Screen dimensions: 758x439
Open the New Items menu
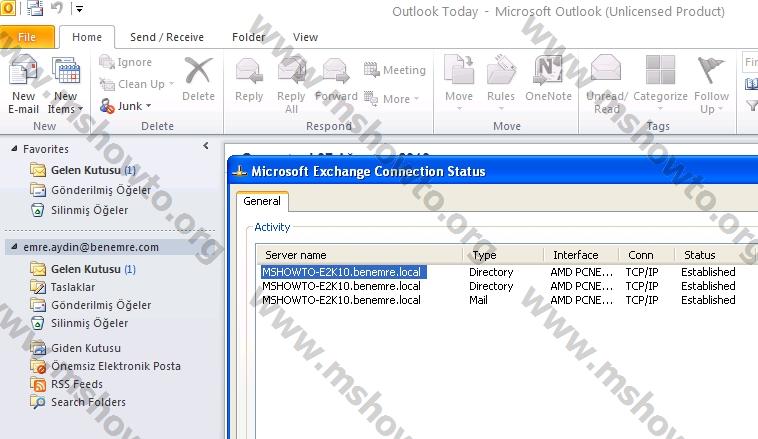click(65, 84)
